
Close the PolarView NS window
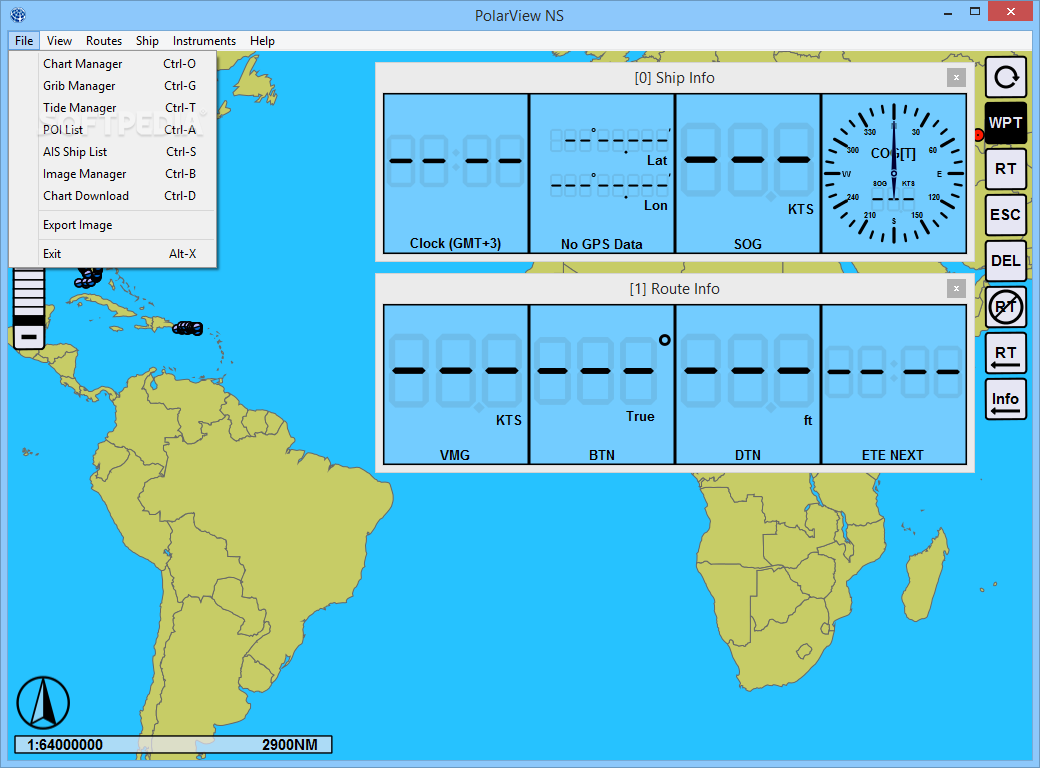[1011, 11]
